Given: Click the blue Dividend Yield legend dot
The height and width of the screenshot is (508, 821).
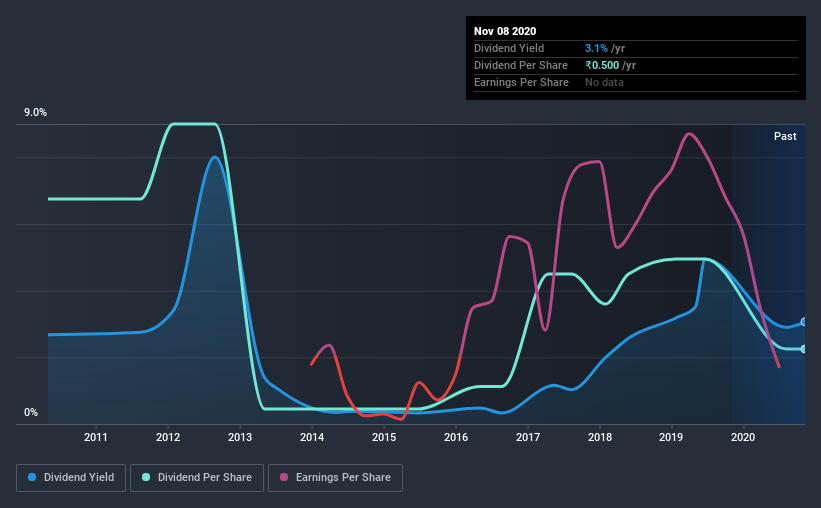Looking at the screenshot, I should point(32,477).
